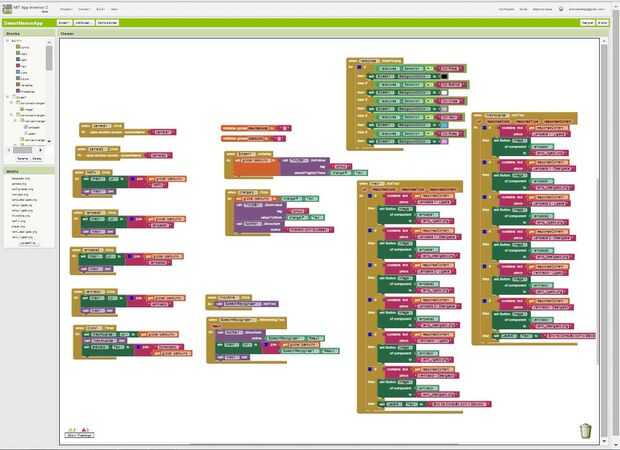Click Delete button under the blocks tree
Screen dimensions: 620x450
pyautogui.click(x=37, y=159)
